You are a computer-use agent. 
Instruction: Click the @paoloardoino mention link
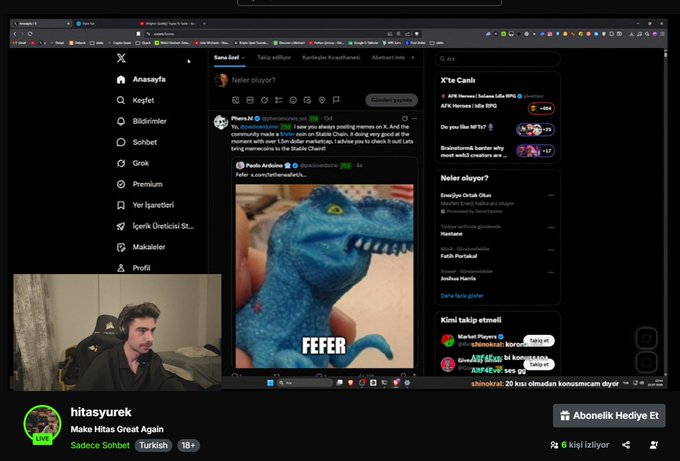259,127
